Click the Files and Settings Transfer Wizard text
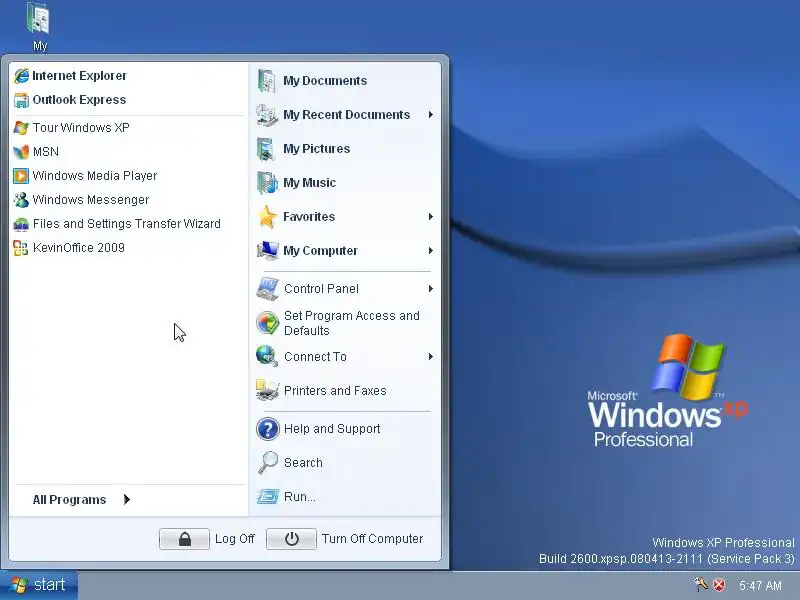 coord(127,224)
